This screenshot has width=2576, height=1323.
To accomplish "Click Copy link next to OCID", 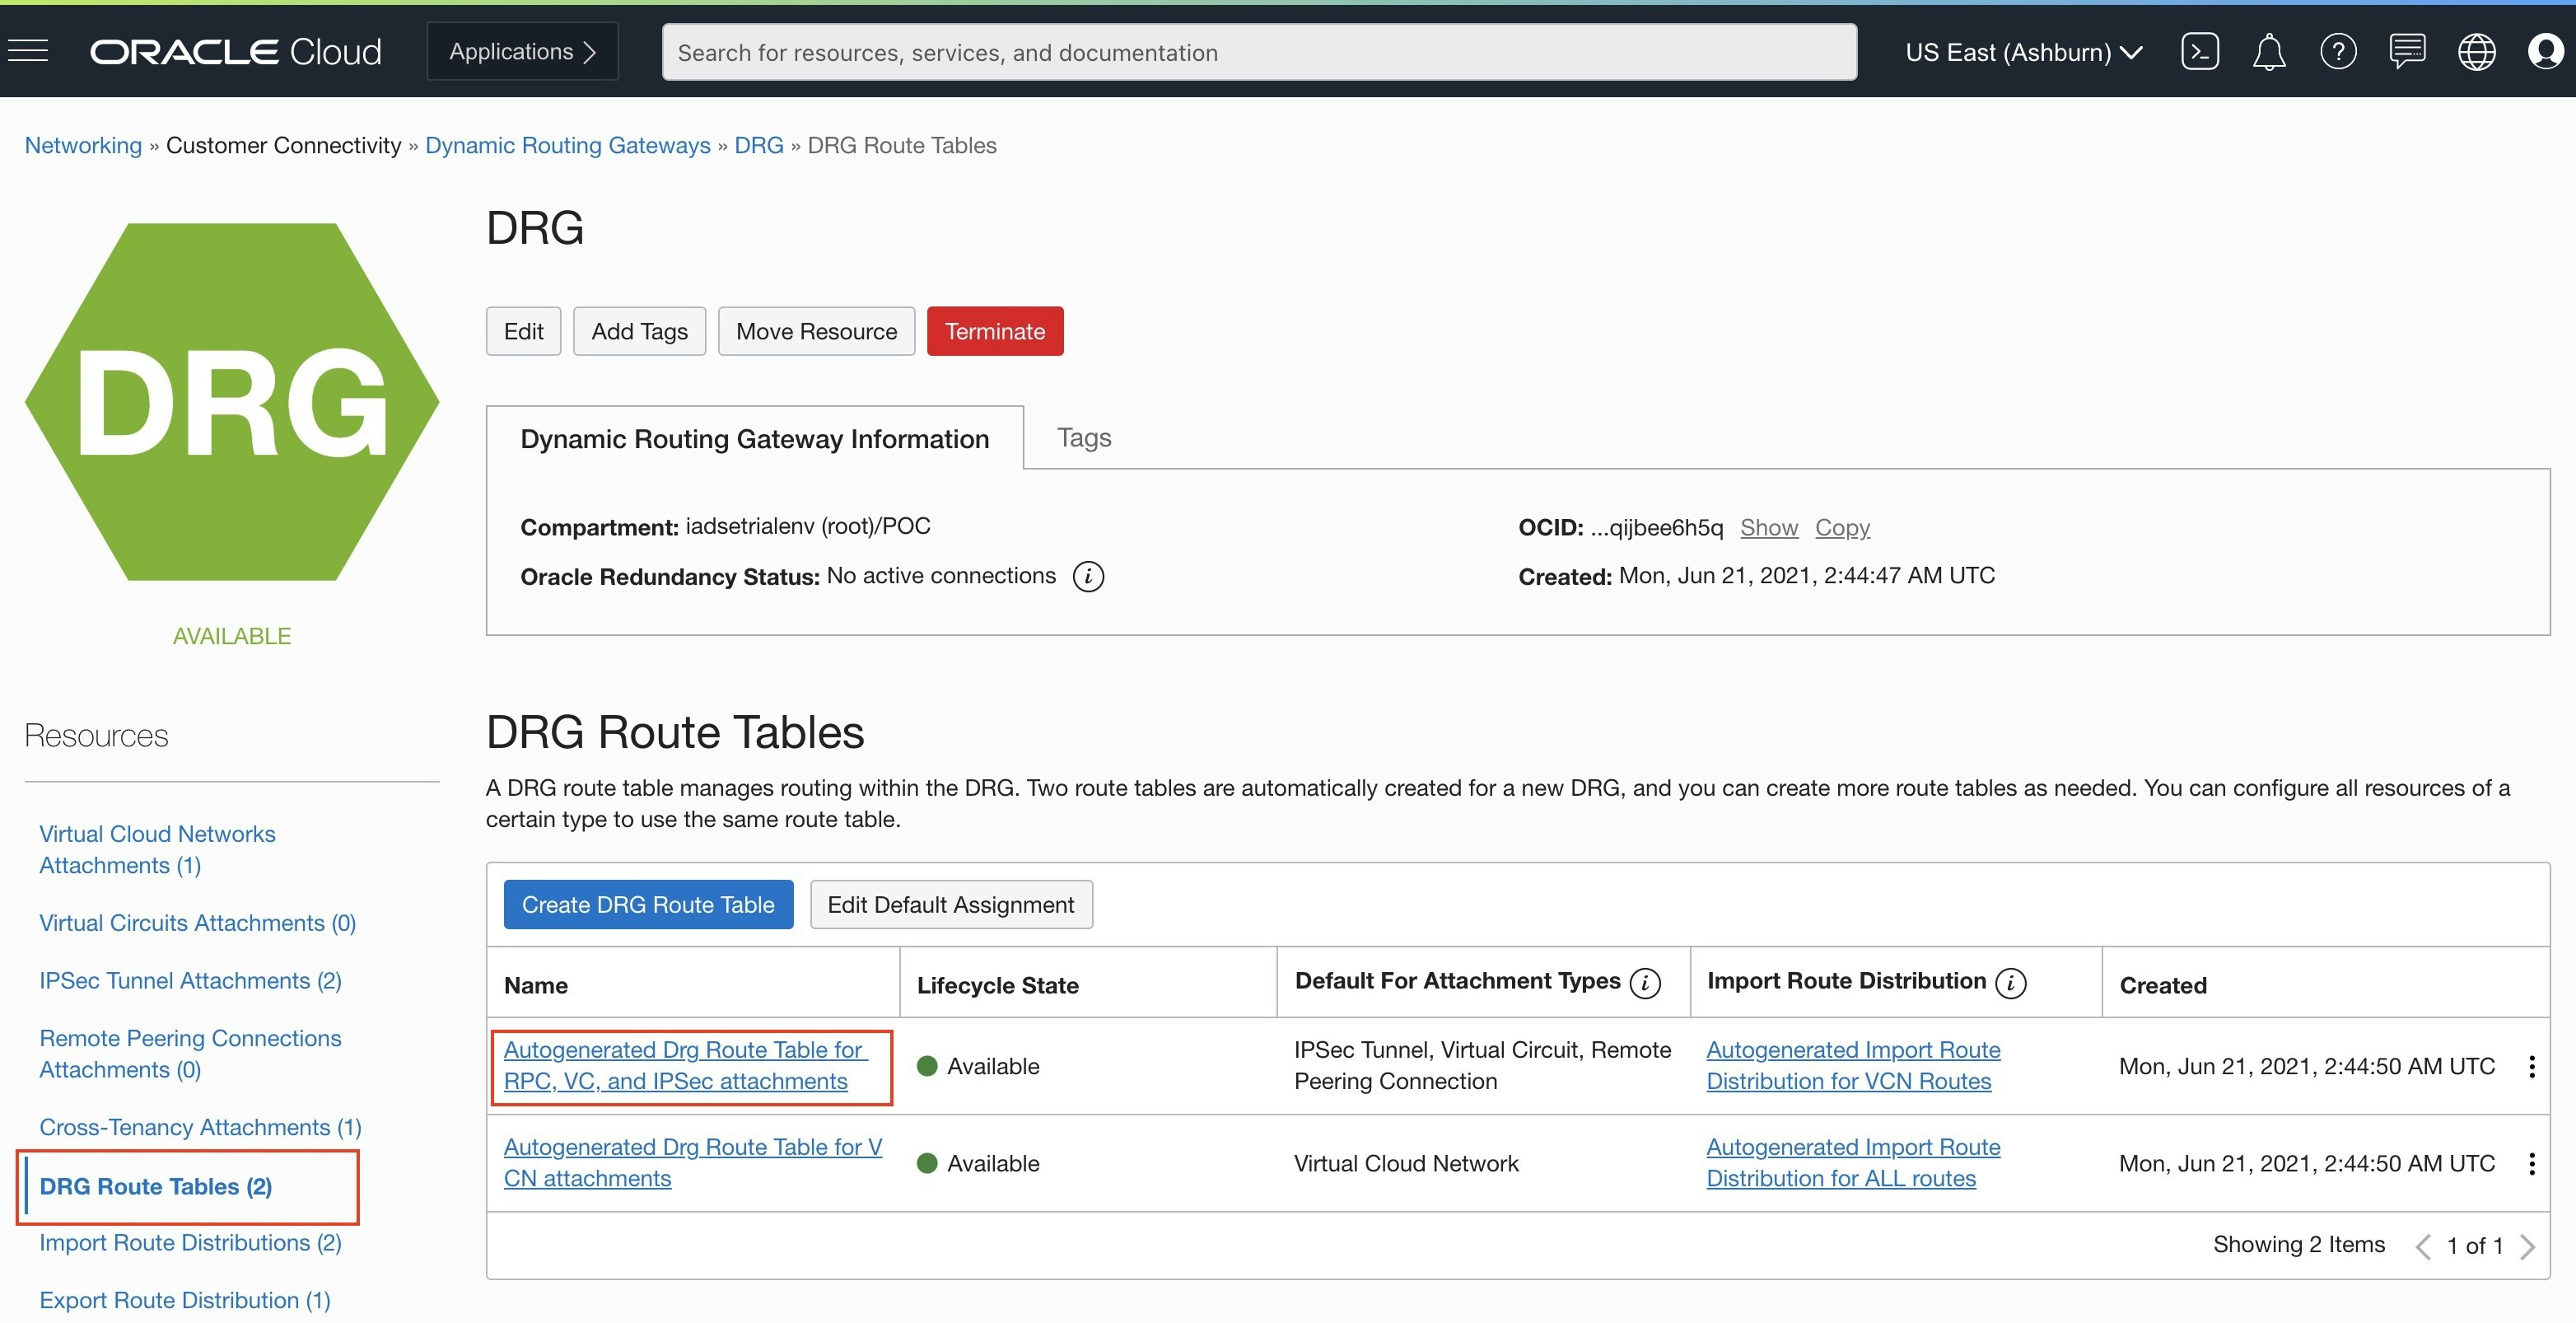I will [1841, 527].
